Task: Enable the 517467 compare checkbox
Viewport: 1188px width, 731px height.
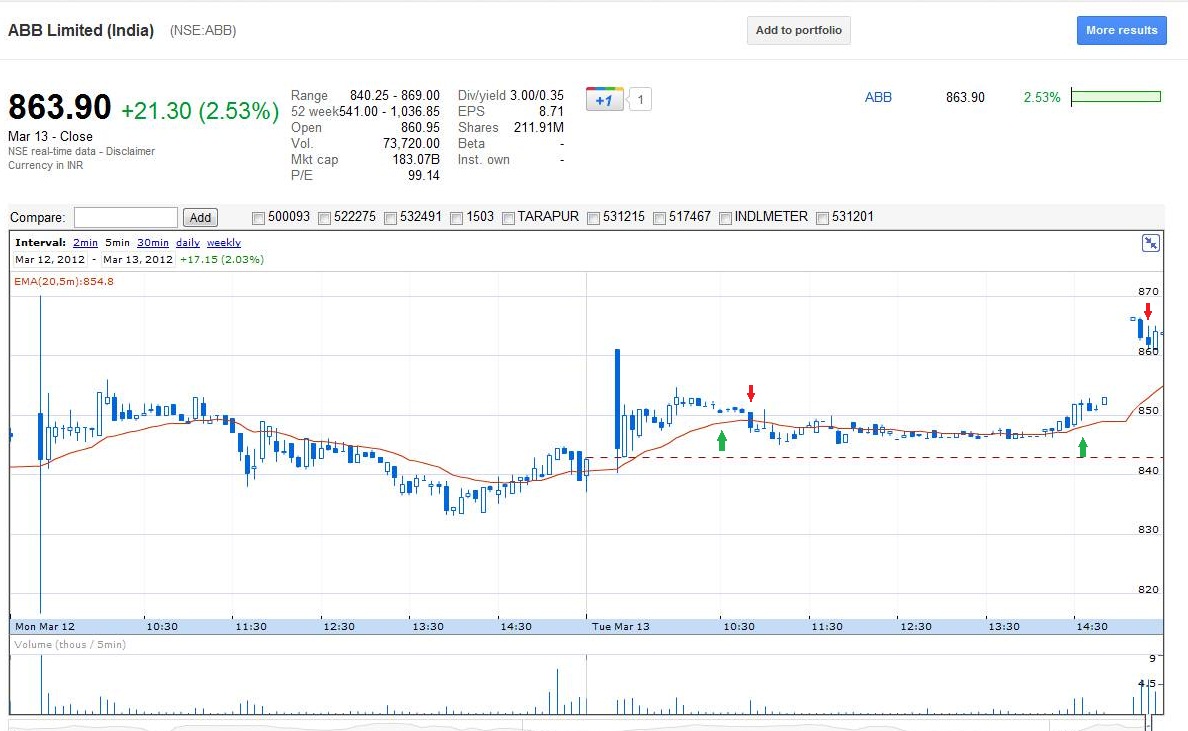Action: (659, 218)
